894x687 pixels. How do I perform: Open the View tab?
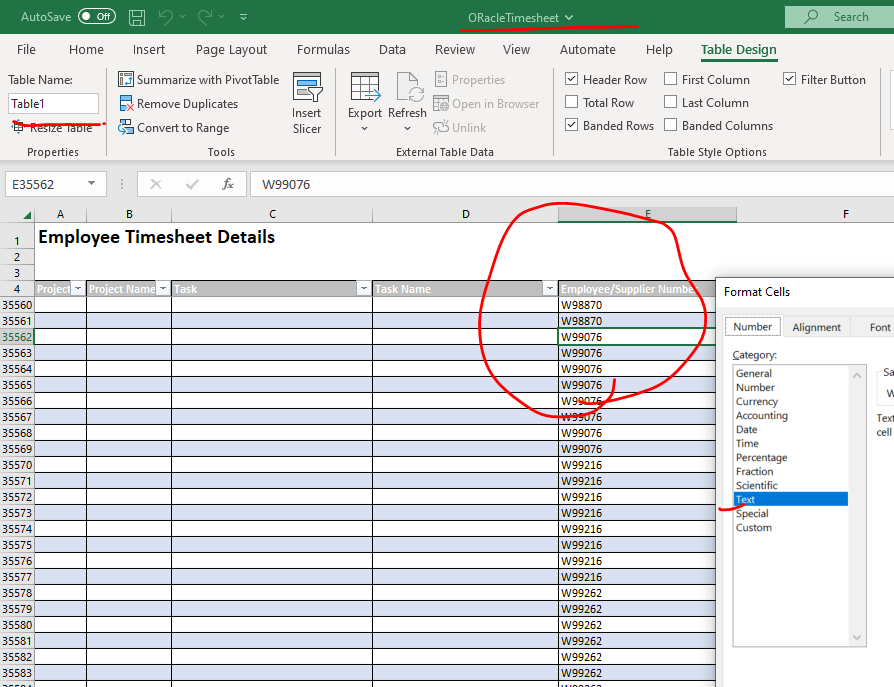coord(516,50)
